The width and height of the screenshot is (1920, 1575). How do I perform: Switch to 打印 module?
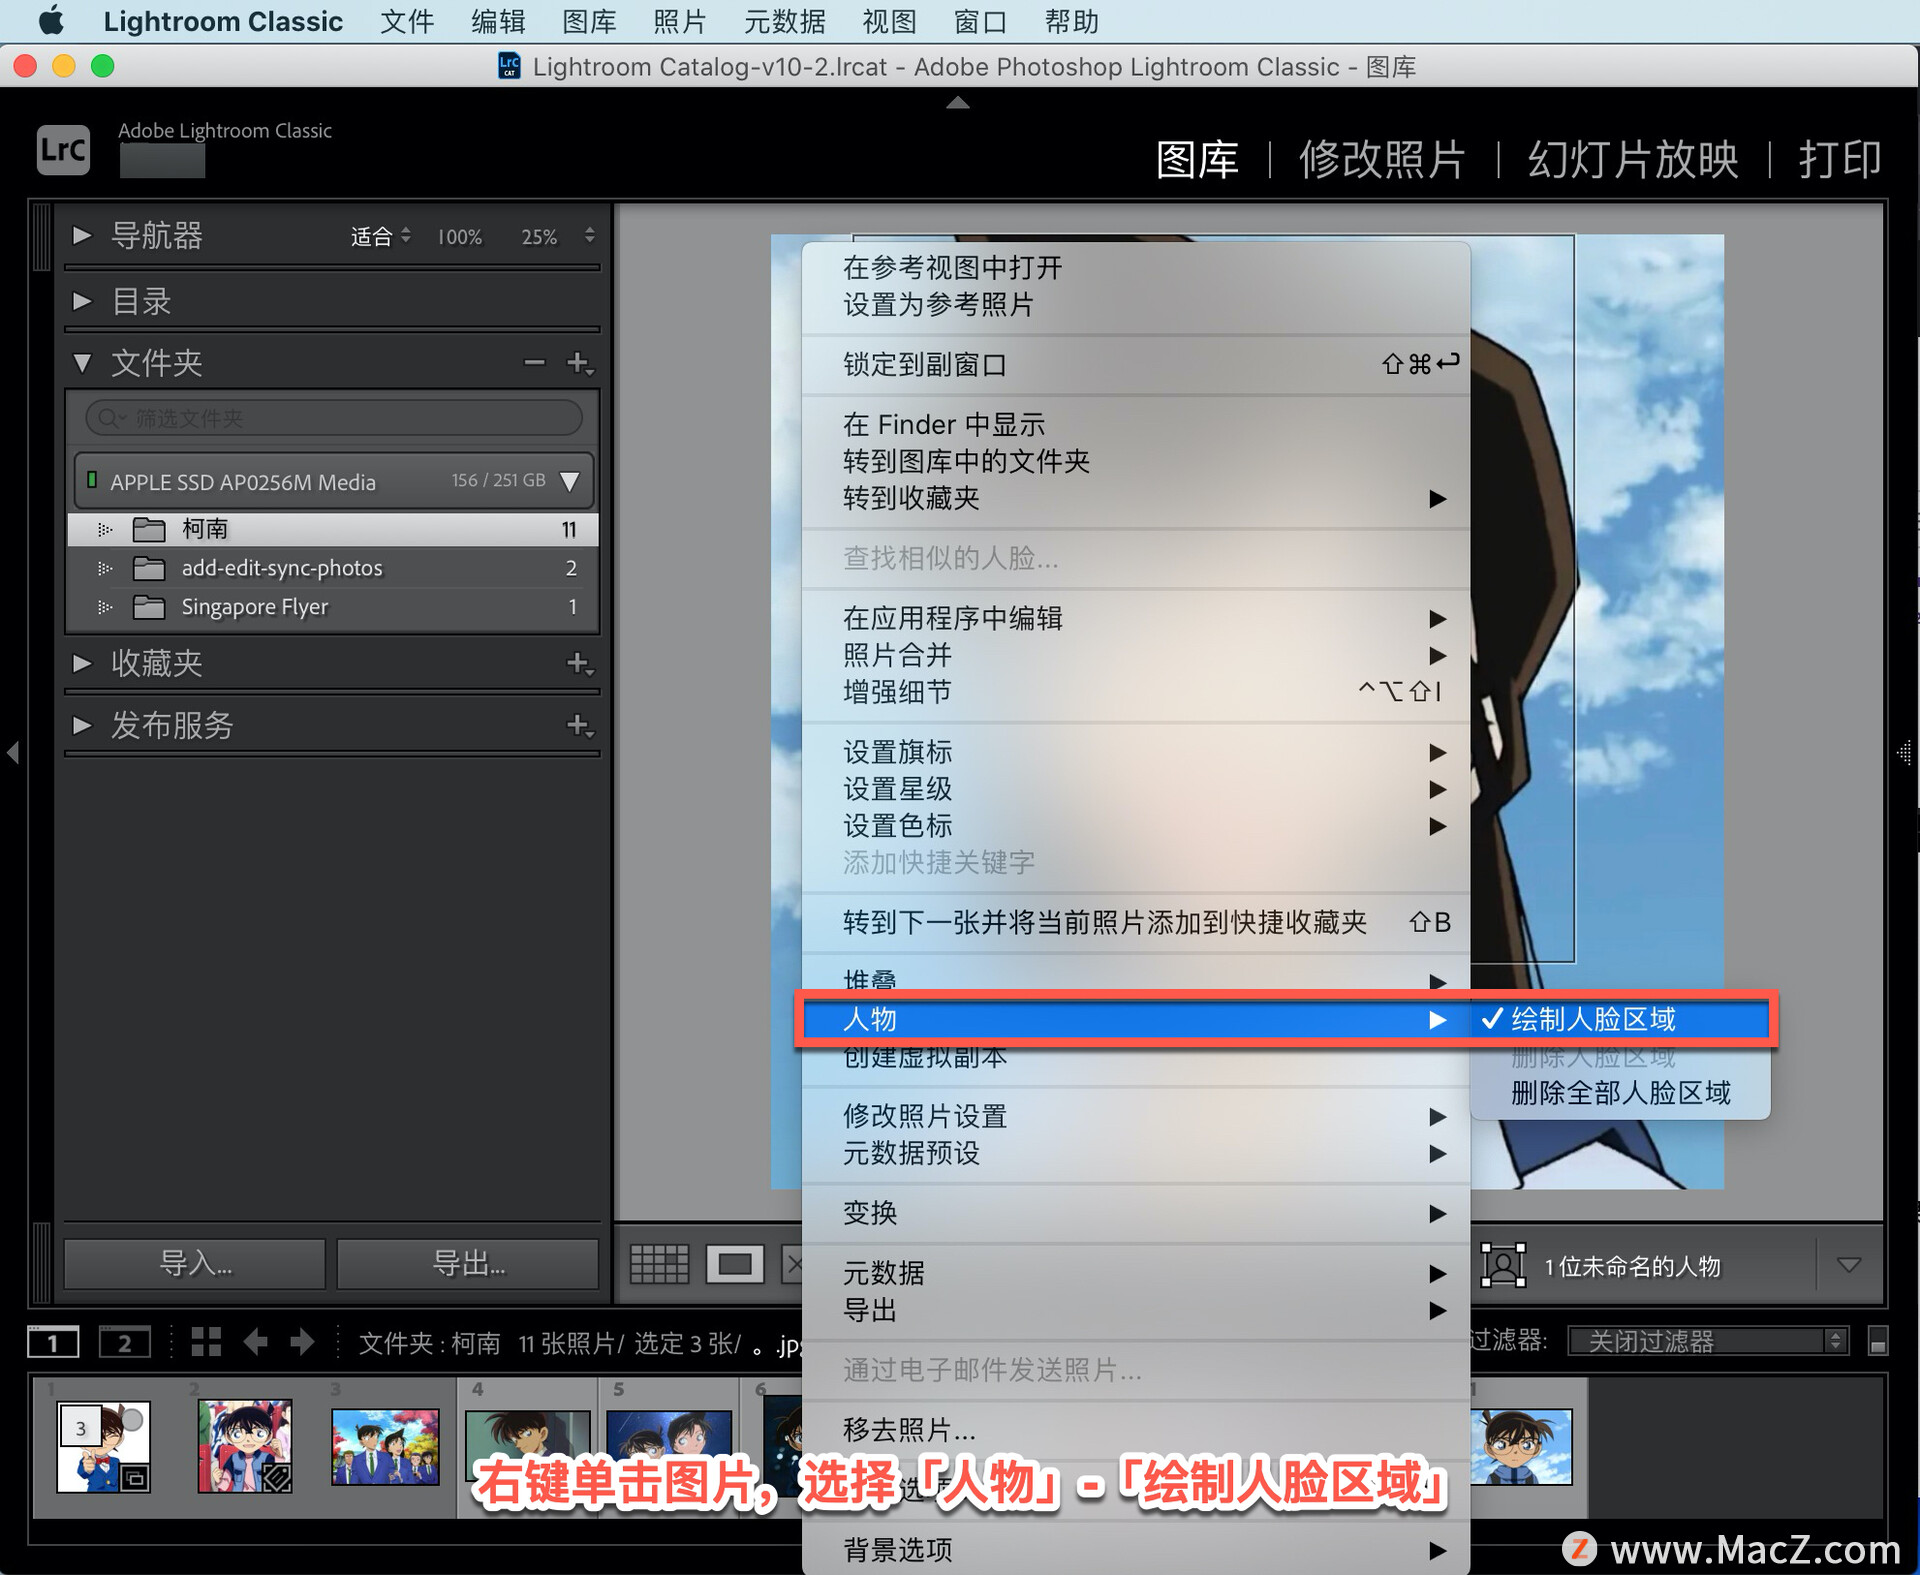click(1840, 159)
